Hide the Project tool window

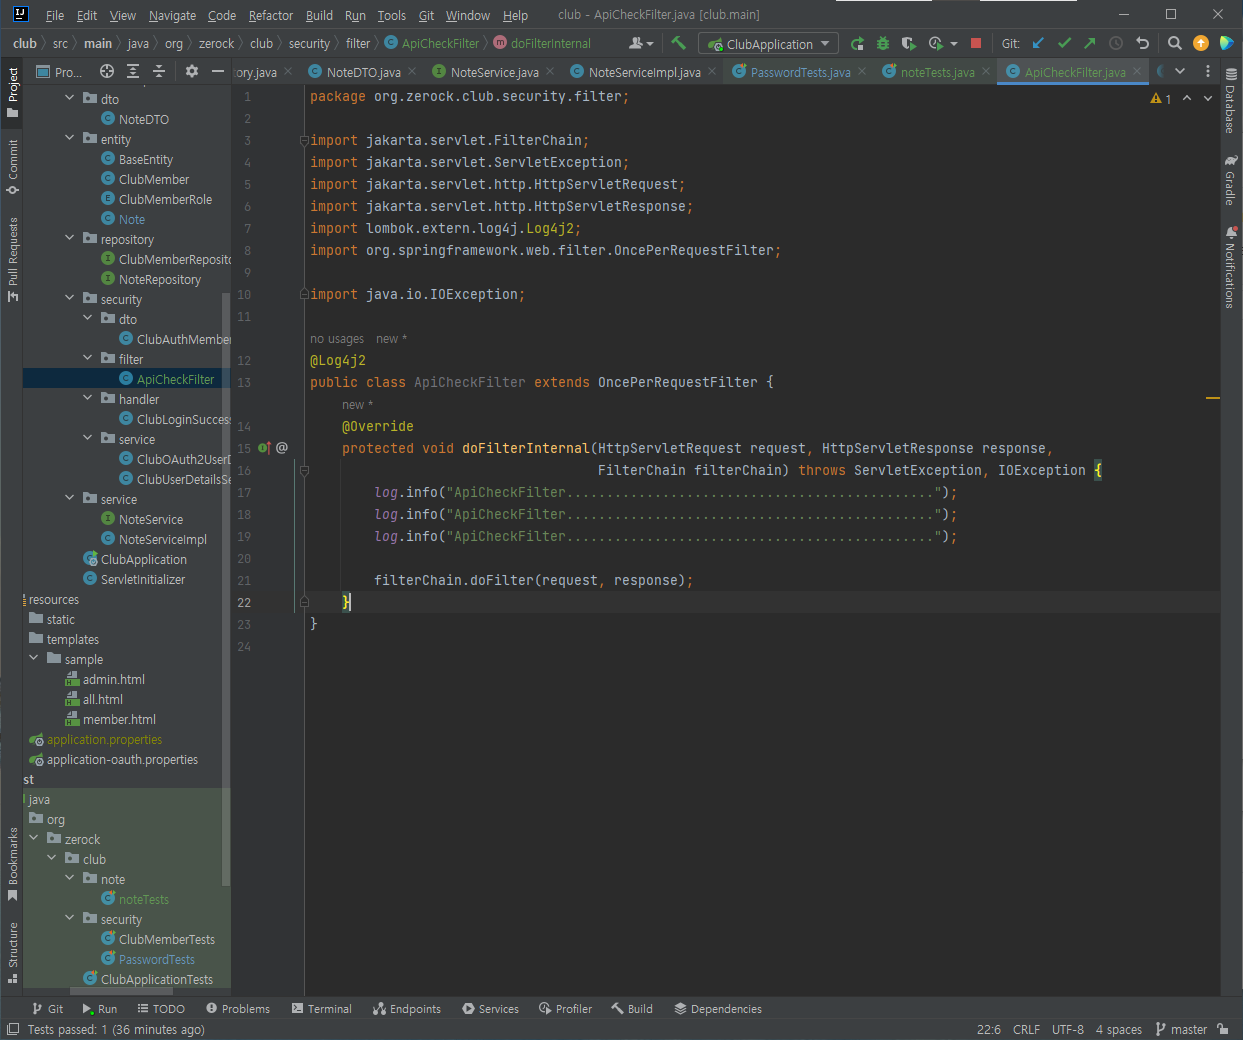(x=218, y=71)
